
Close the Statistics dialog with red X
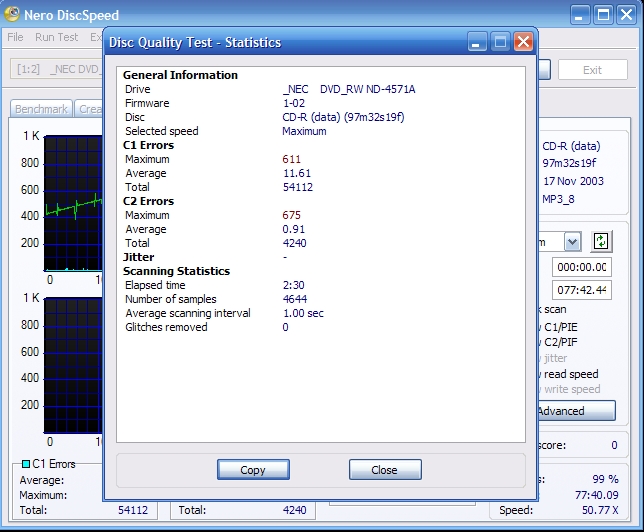tap(523, 41)
